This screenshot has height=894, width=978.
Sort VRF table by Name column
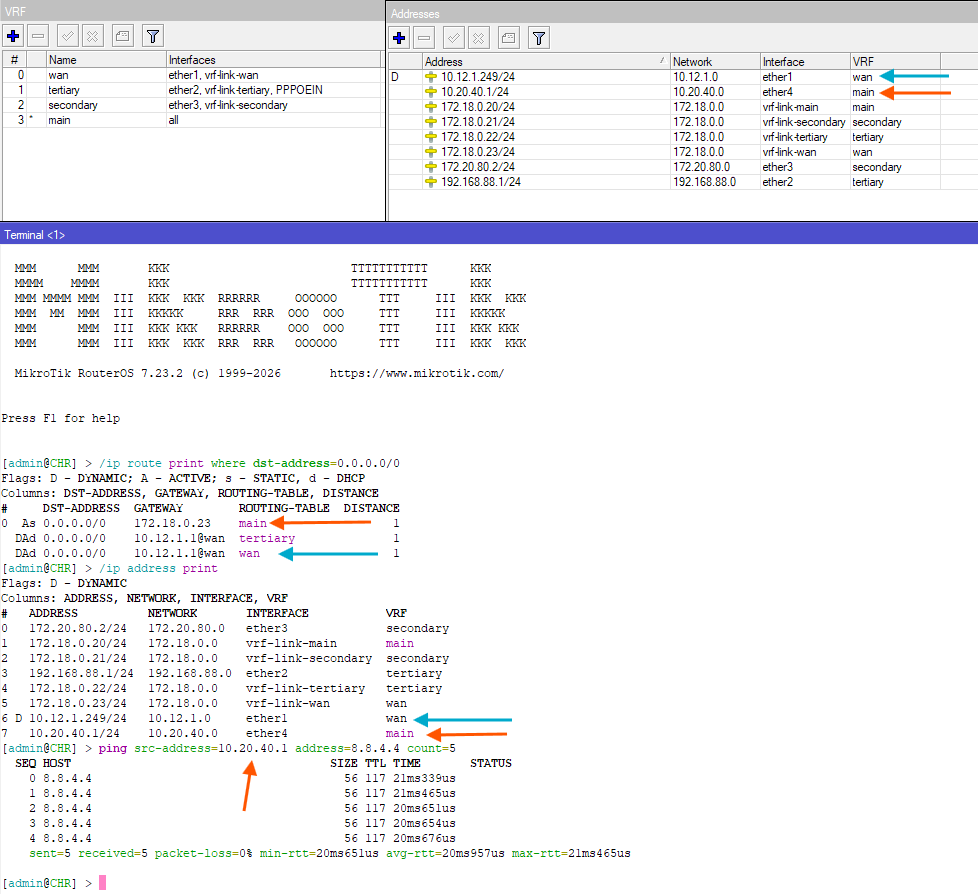[x=106, y=60]
